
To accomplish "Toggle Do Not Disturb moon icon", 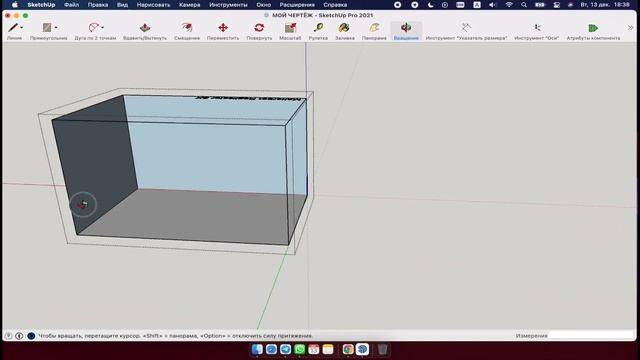I will (x=430, y=5).
